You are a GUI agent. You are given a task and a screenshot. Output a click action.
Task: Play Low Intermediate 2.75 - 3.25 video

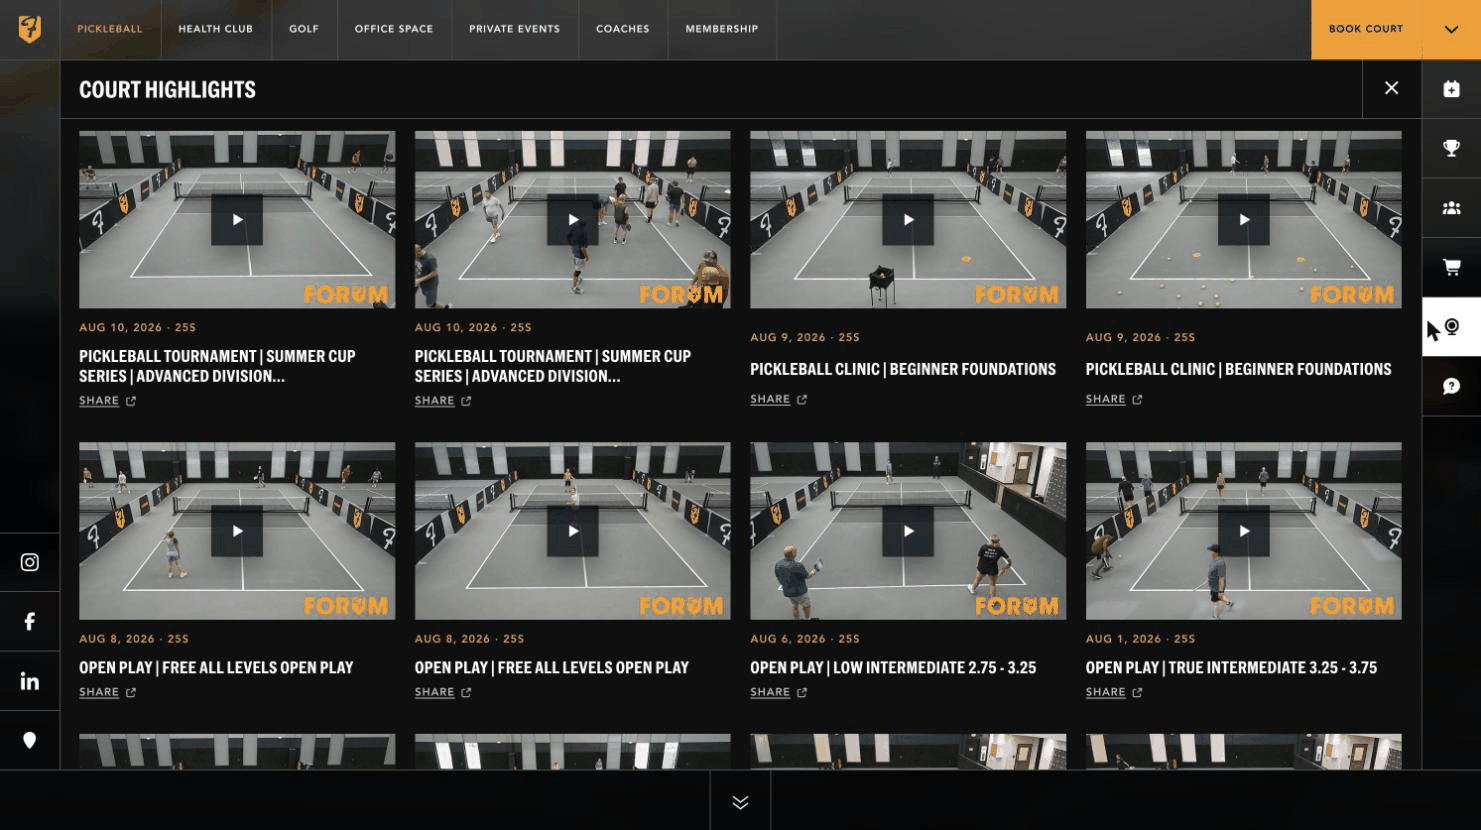pos(908,531)
